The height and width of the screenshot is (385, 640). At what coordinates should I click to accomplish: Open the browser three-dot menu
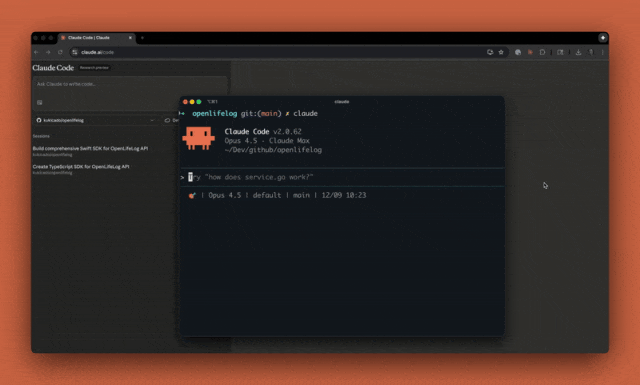602,52
